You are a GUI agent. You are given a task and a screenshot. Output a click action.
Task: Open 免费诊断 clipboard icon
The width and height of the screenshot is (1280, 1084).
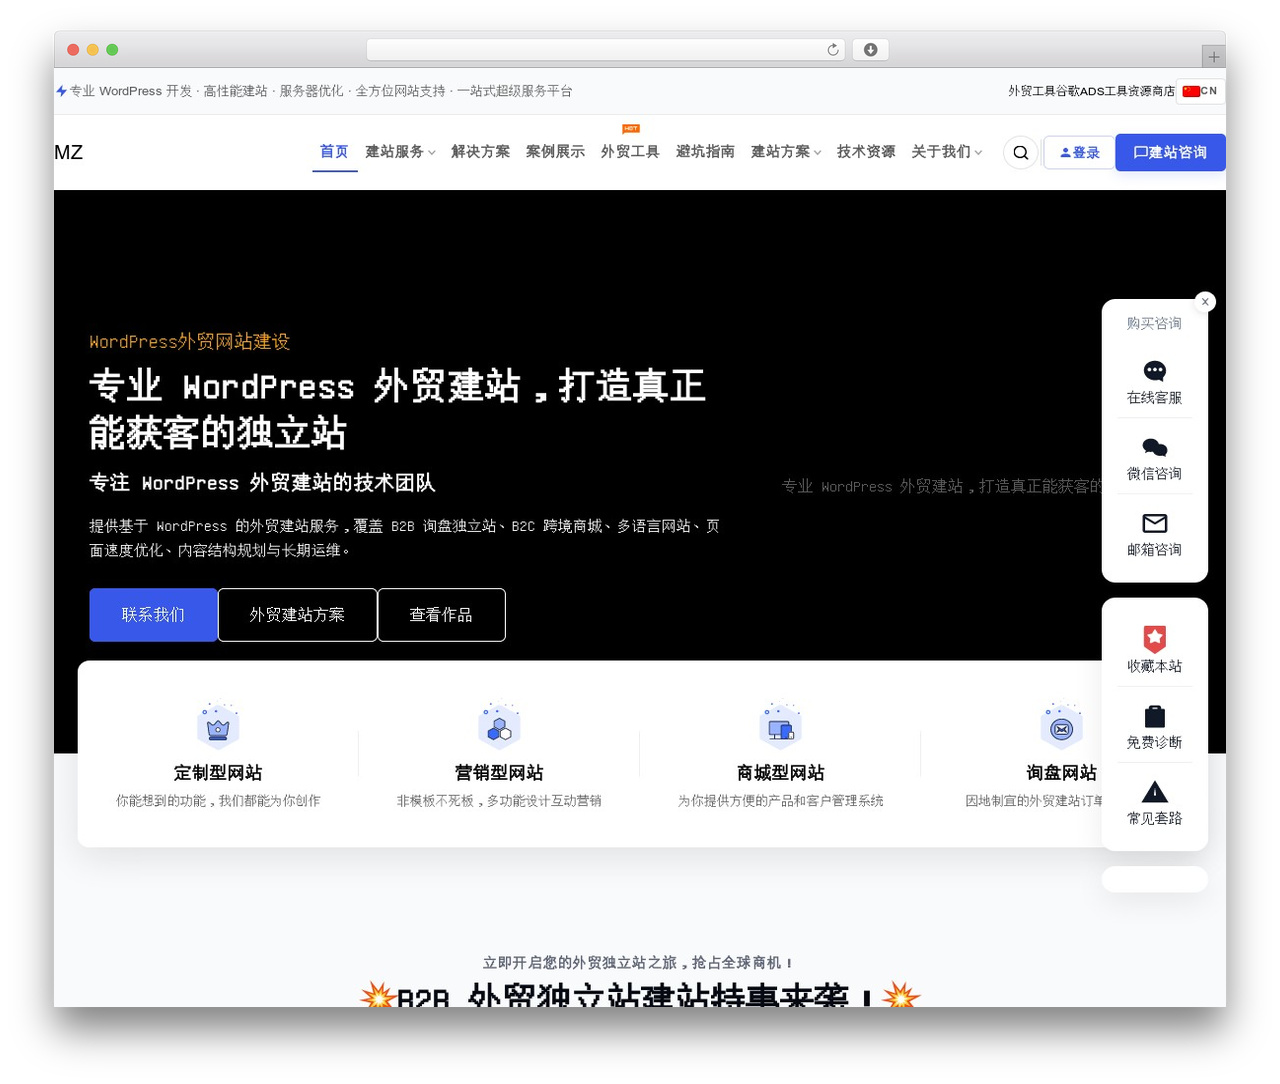coord(1155,716)
